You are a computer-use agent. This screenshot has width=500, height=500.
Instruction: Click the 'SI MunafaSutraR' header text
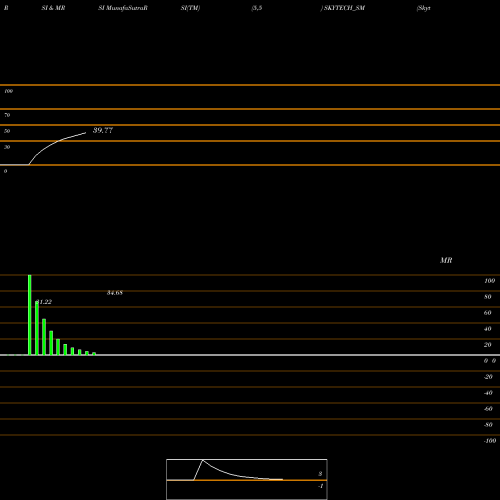pos(123,8)
